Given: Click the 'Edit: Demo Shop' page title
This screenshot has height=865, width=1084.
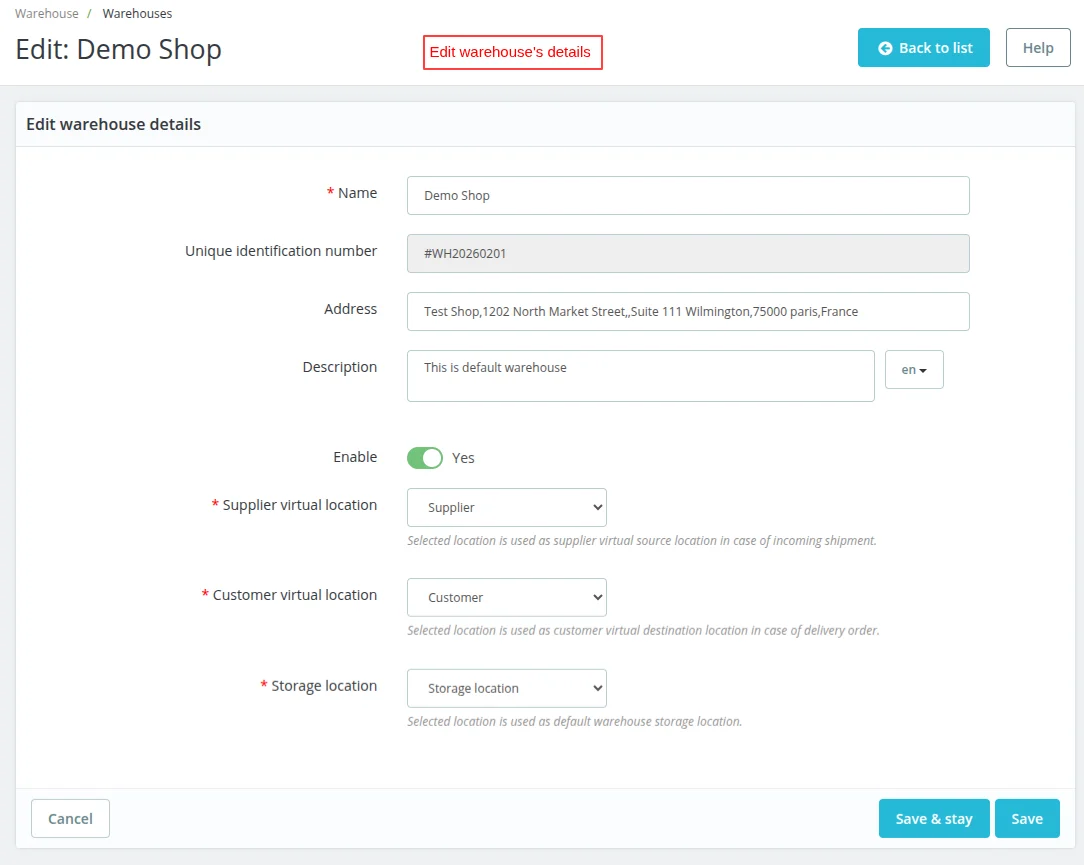Looking at the screenshot, I should (119, 50).
